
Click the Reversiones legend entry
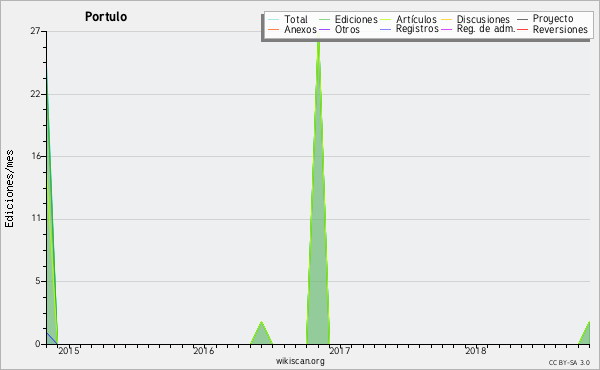click(x=552, y=29)
